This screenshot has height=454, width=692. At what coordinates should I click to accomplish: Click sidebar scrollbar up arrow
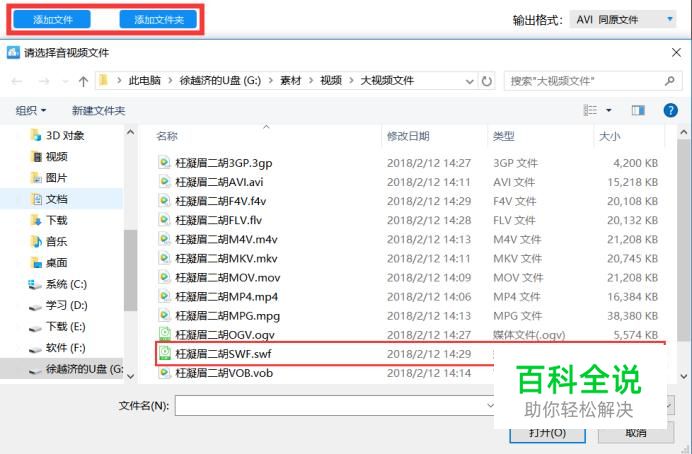pos(130,131)
